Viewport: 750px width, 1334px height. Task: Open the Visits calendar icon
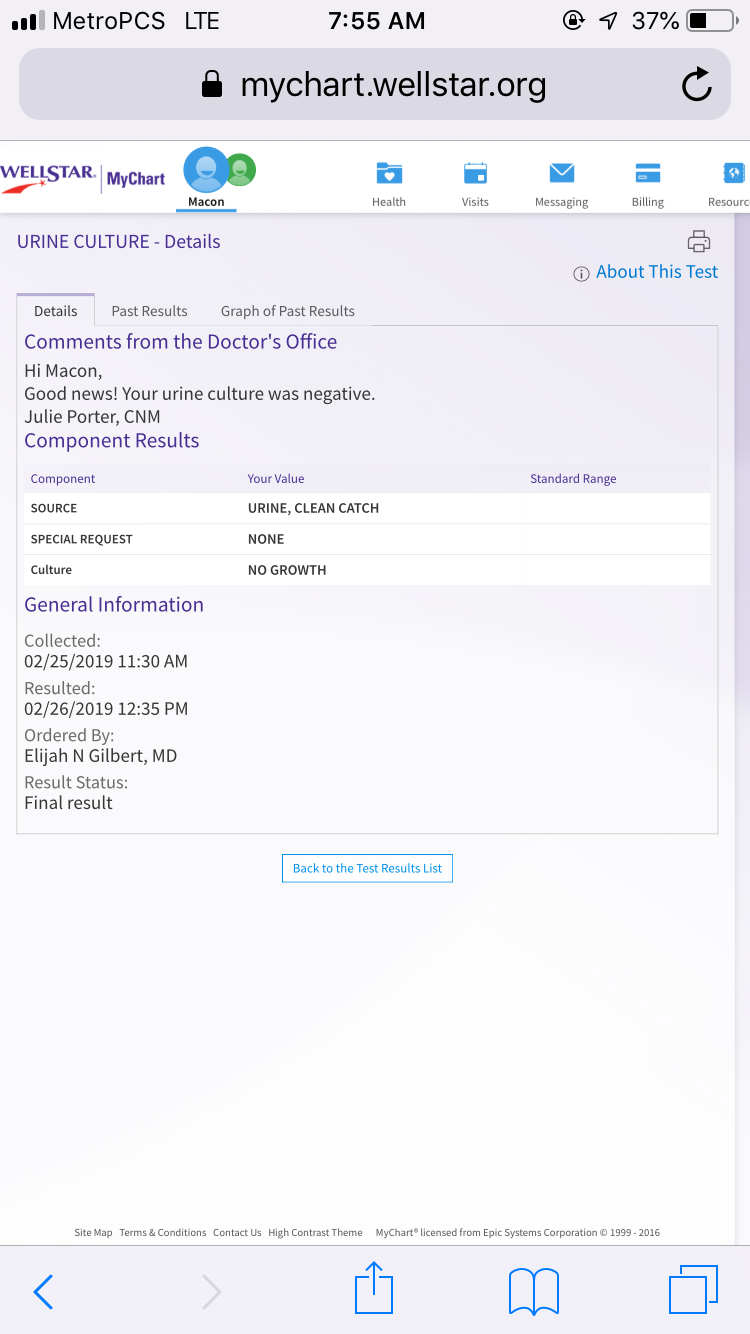pos(475,174)
